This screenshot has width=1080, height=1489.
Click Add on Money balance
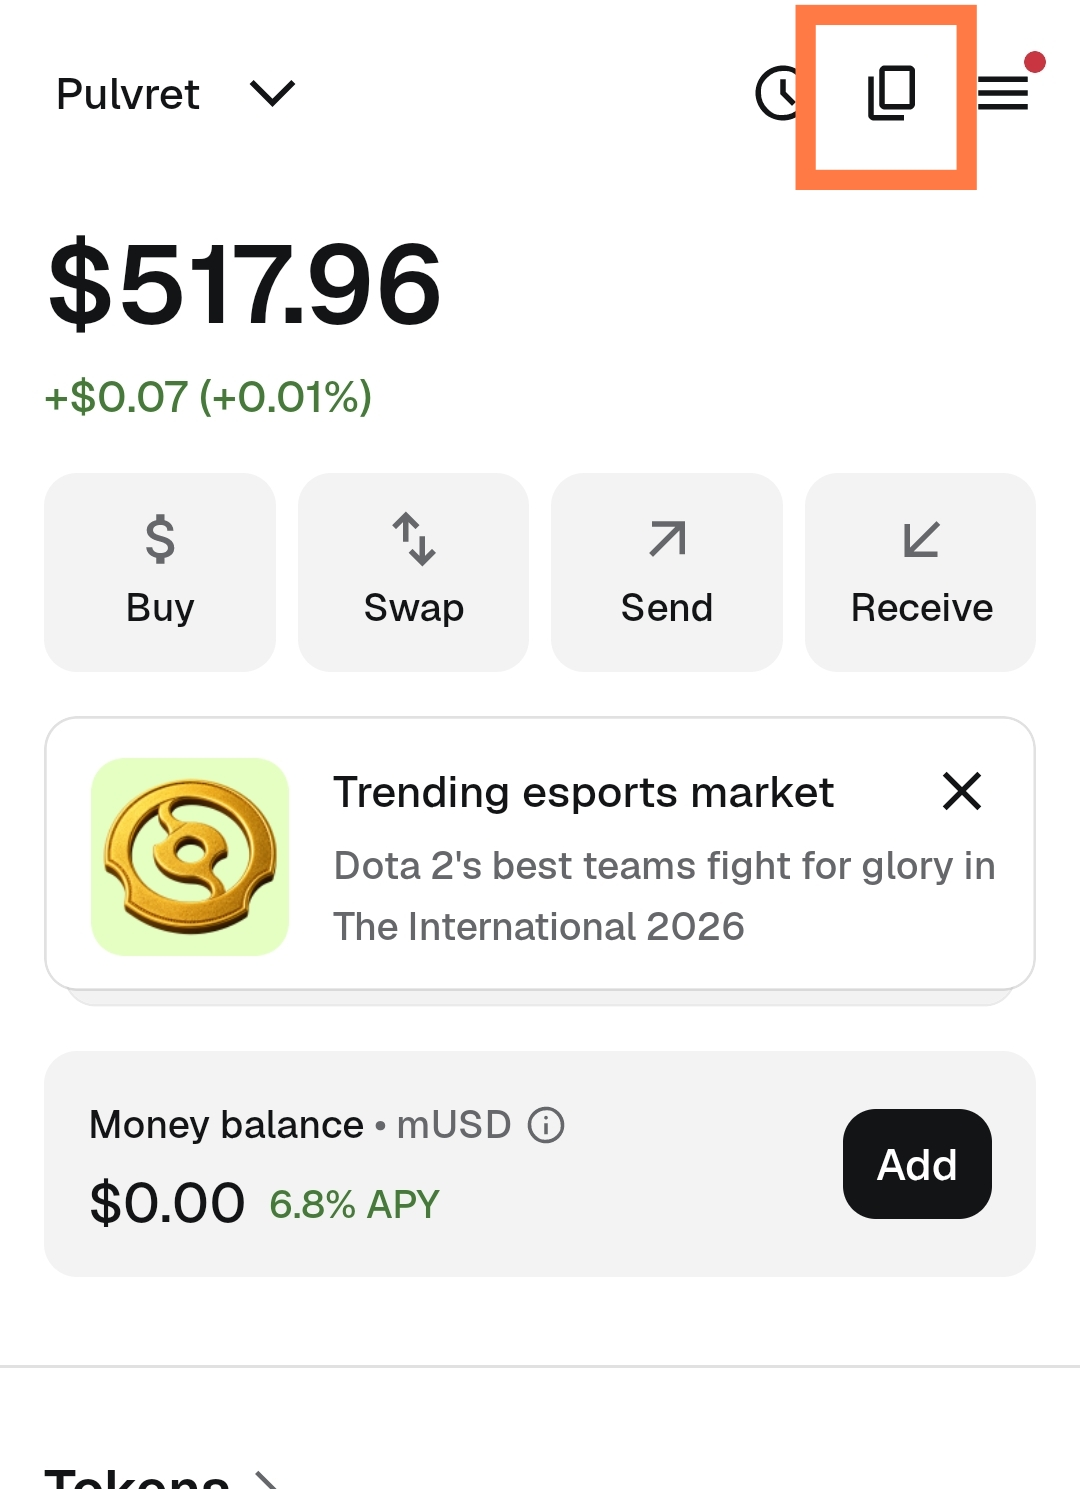point(917,1164)
